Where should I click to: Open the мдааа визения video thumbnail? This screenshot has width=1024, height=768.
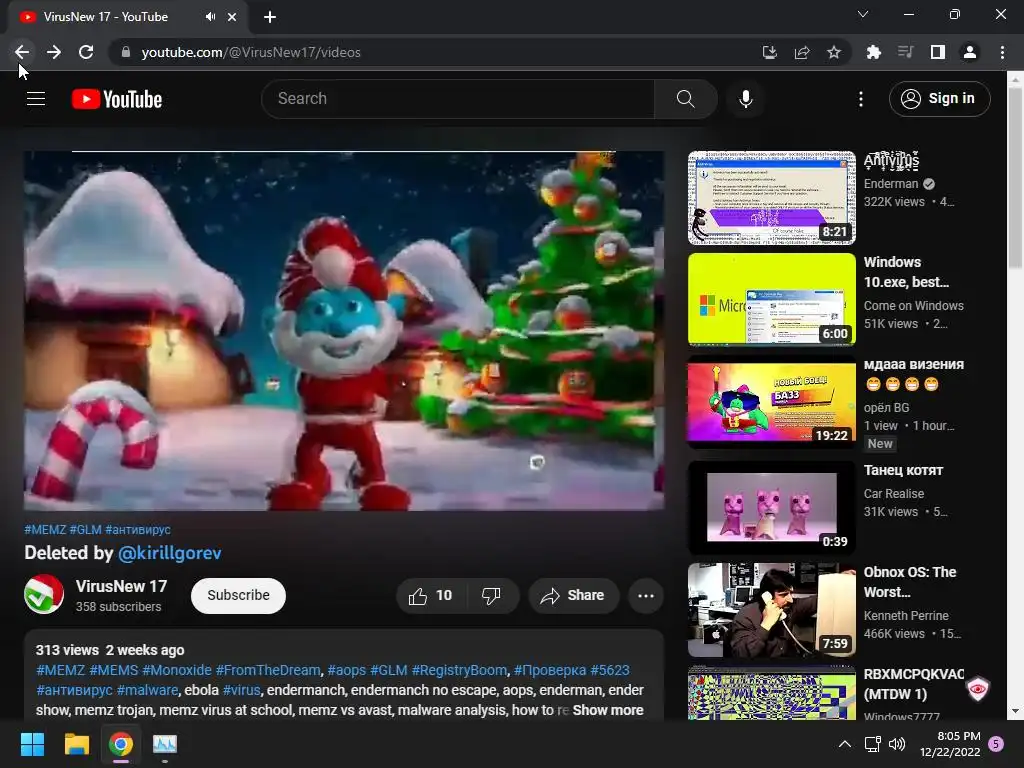(772, 402)
